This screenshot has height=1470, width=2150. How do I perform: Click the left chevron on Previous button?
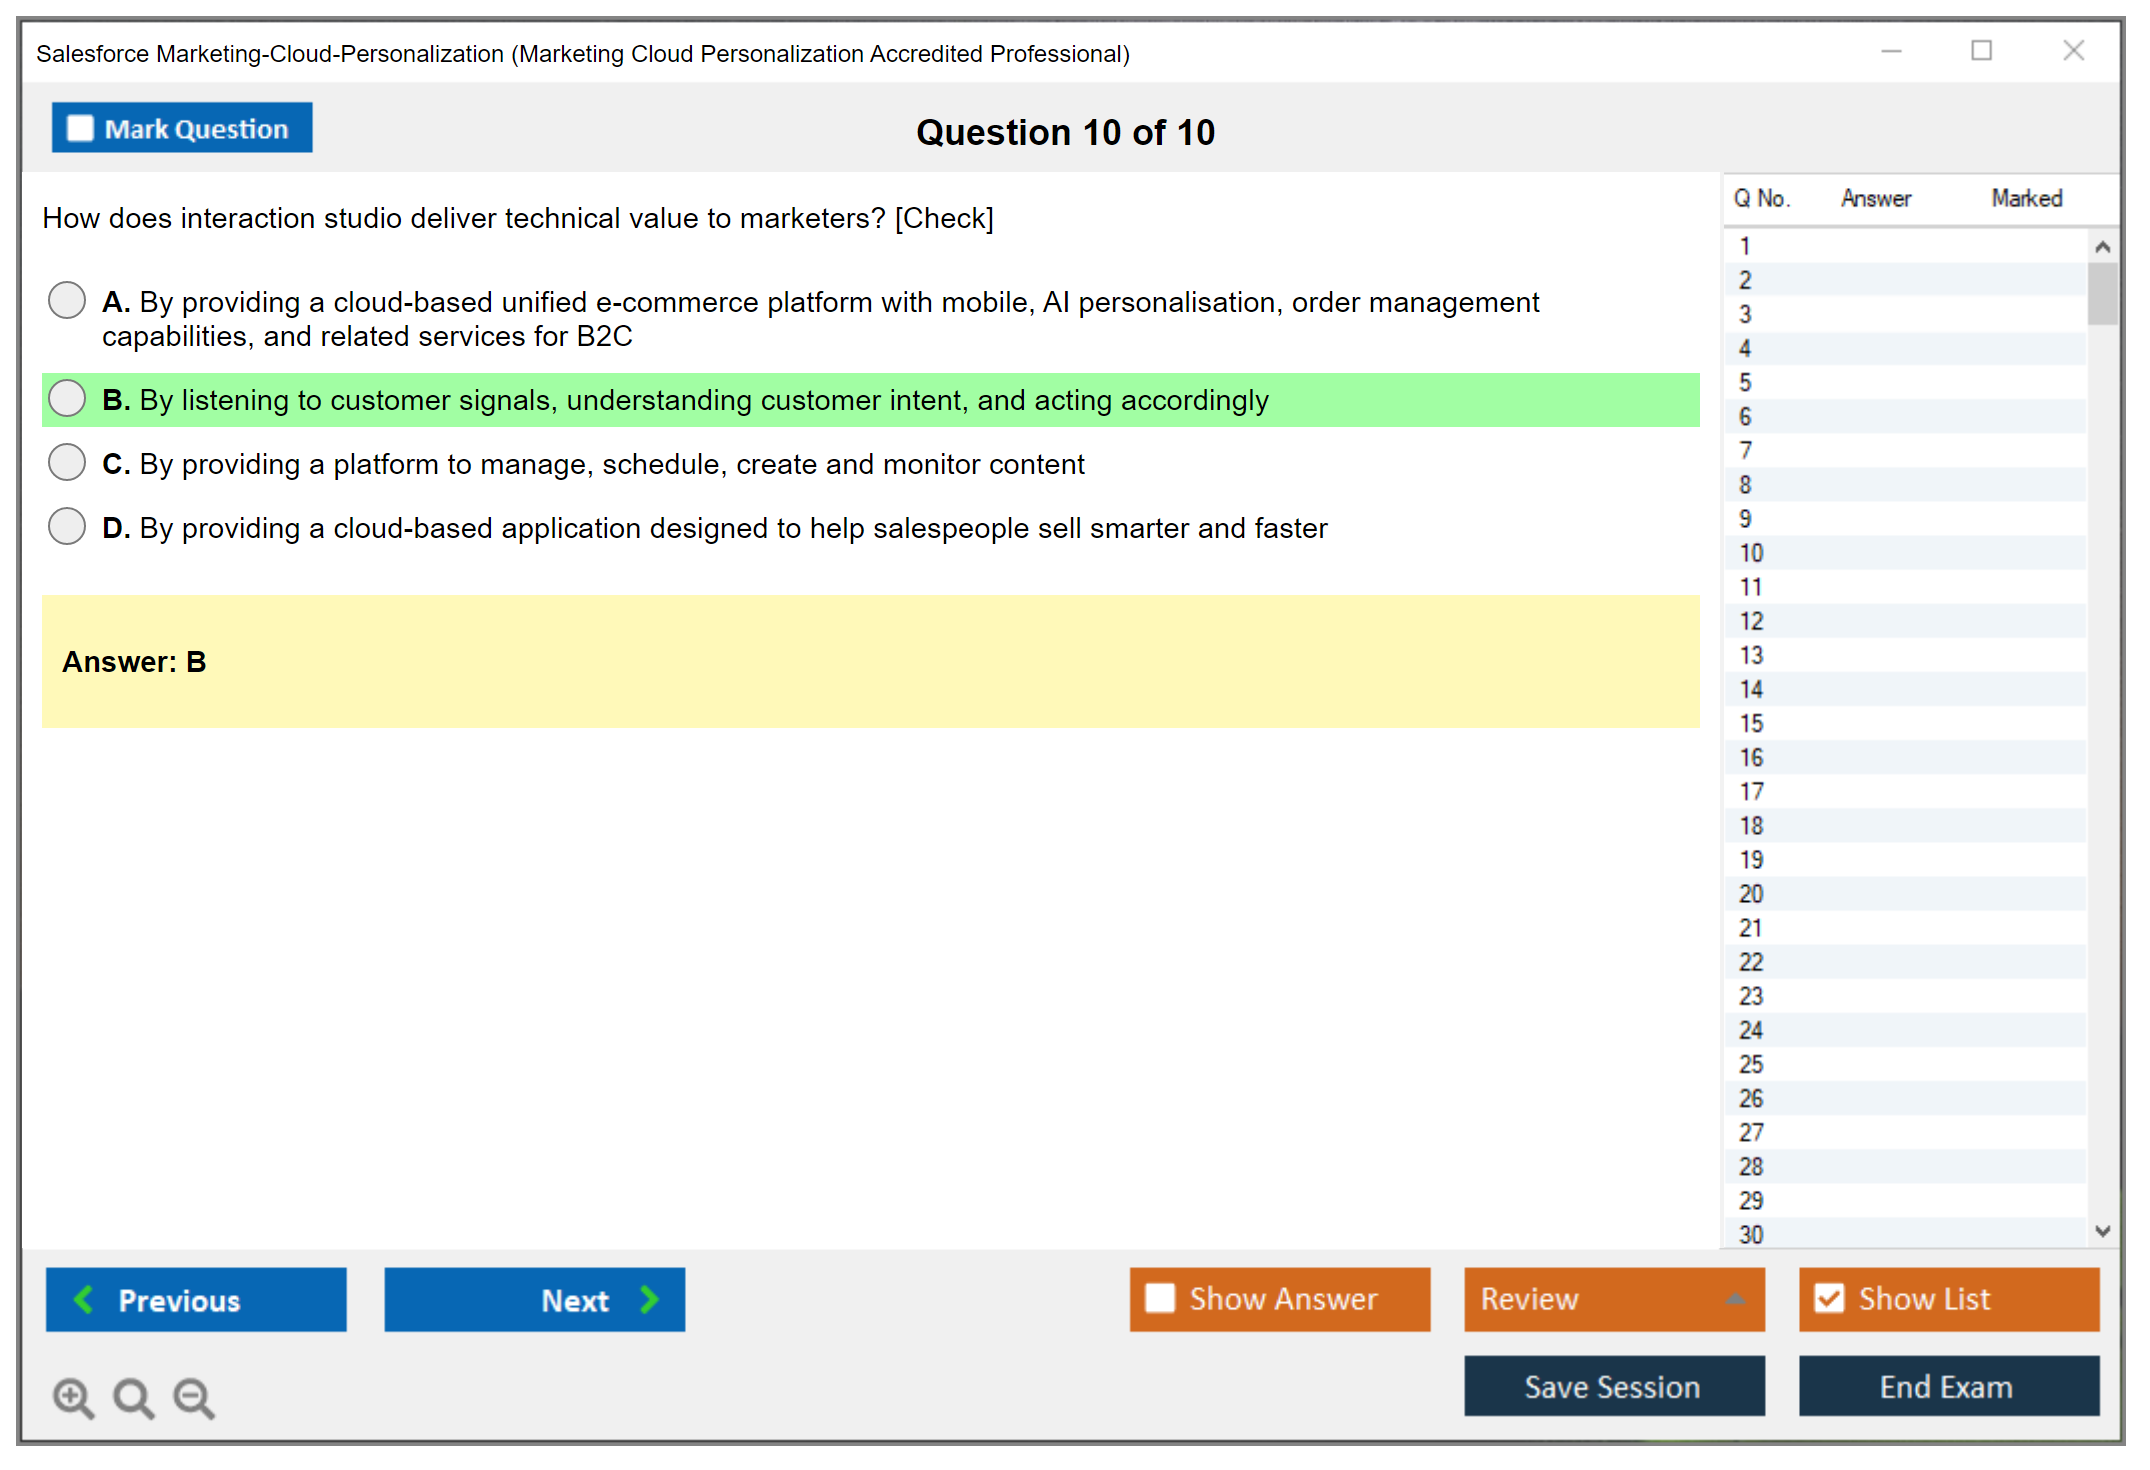(x=84, y=1300)
